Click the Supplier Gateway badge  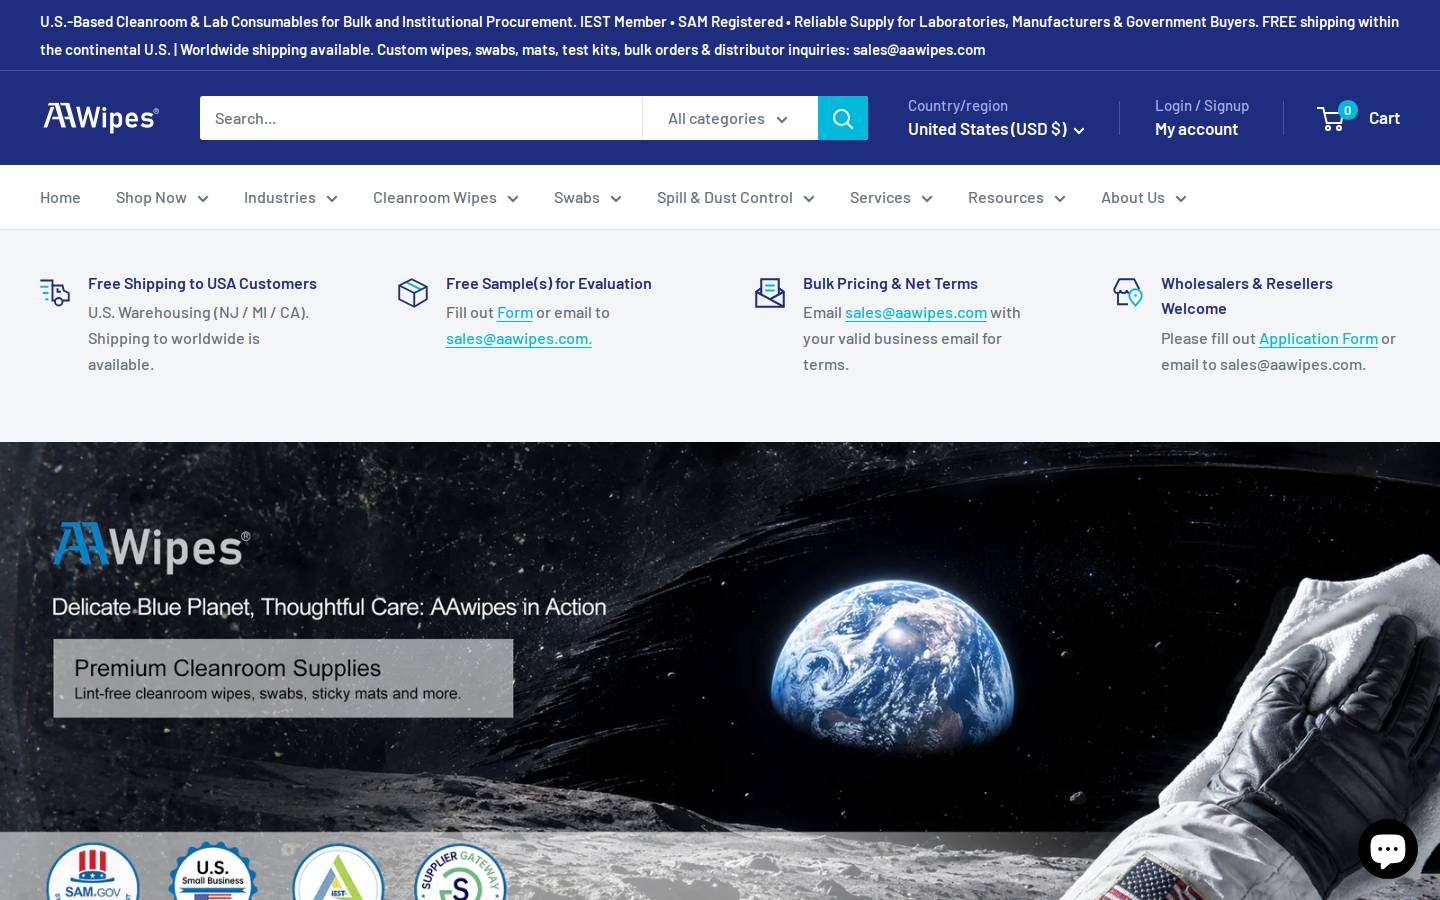tap(460, 872)
